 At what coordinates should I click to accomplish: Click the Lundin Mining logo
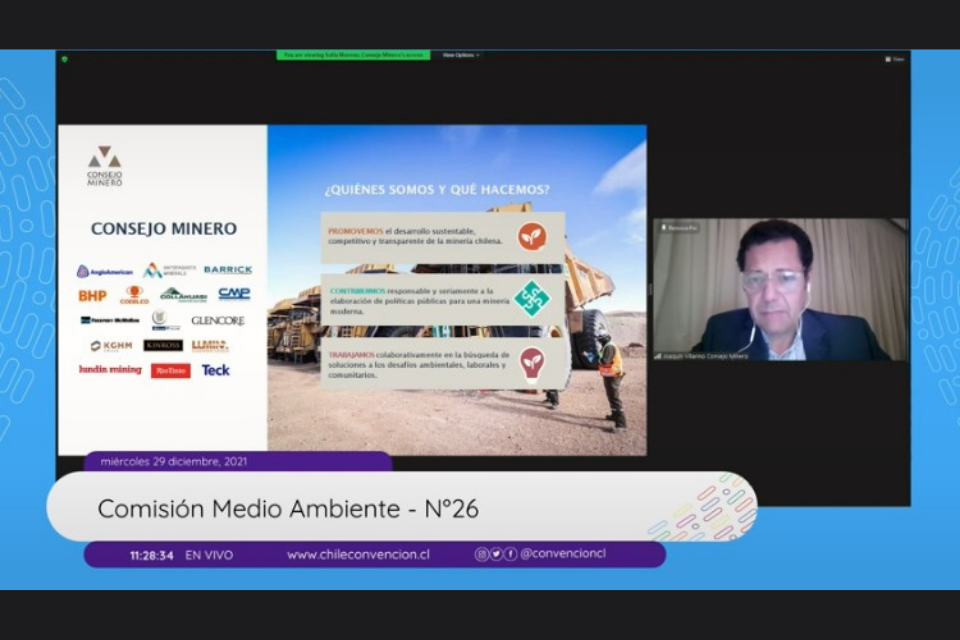point(110,369)
